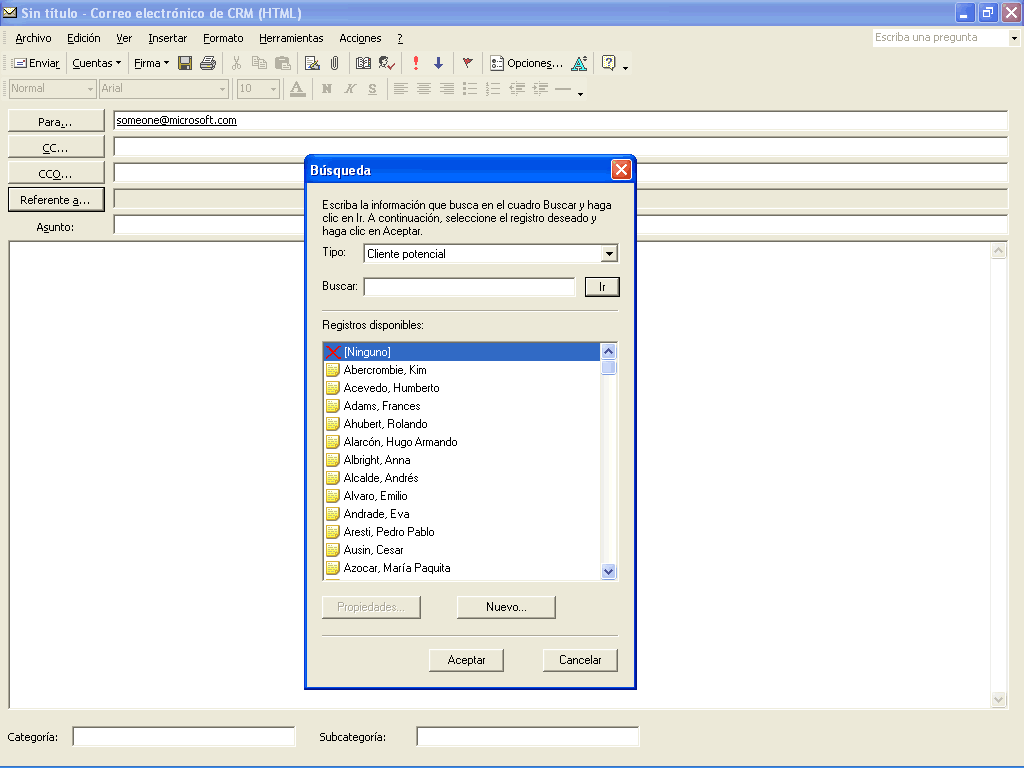Select Alarcón, Hugo Armando record
1024x768 pixels.
(x=462, y=442)
